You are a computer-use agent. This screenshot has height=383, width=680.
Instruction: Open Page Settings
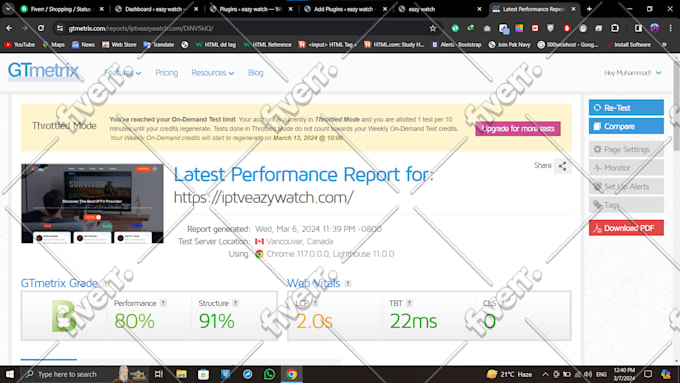point(626,149)
